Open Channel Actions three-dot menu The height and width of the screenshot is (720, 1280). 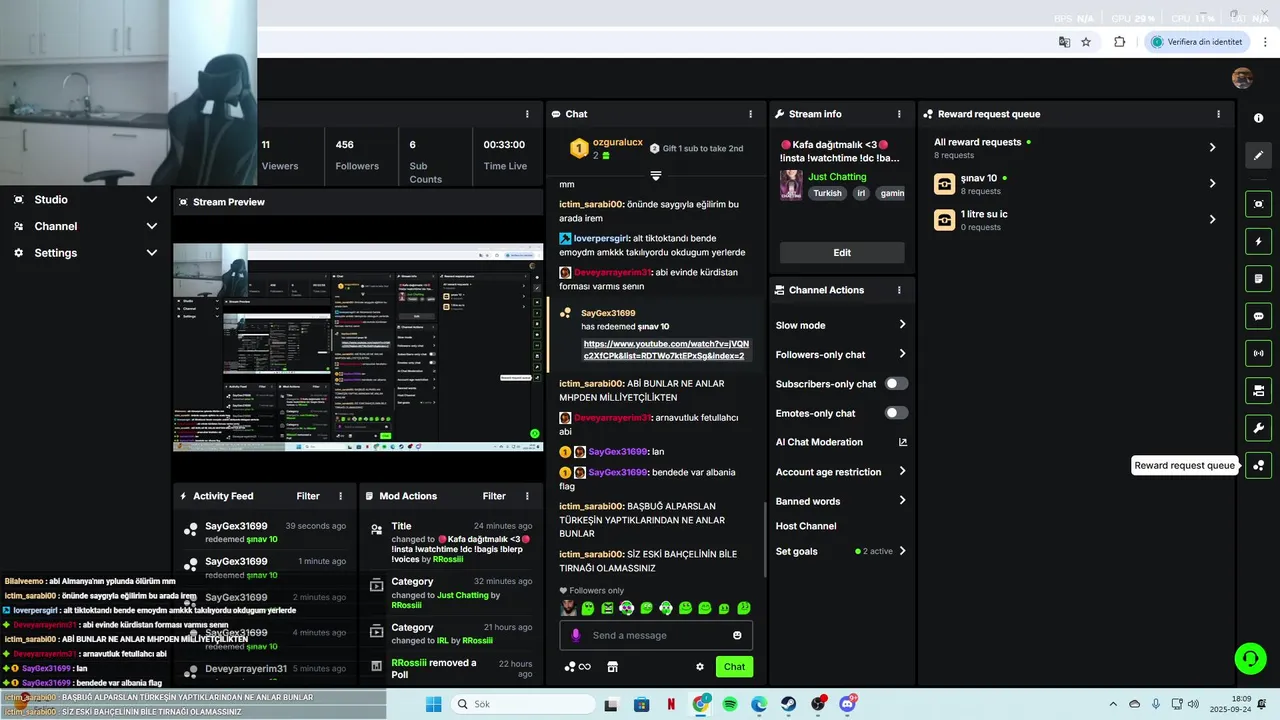(x=899, y=290)
